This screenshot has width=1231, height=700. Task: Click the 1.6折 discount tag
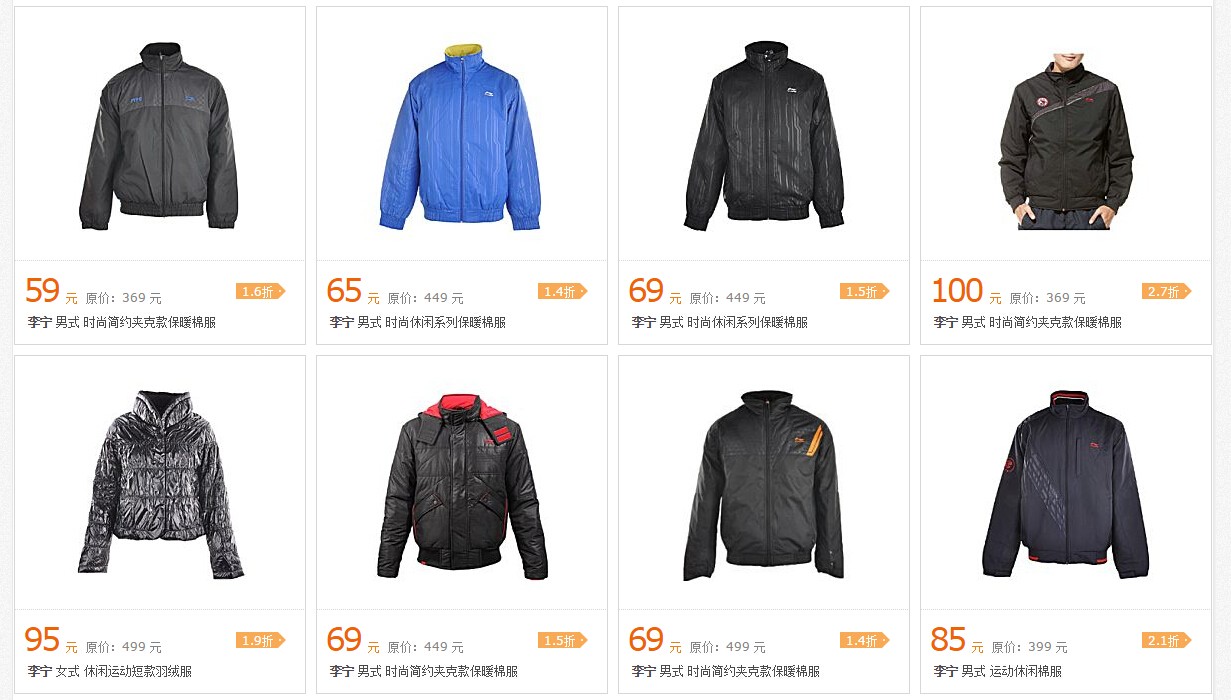coord(260,292)
